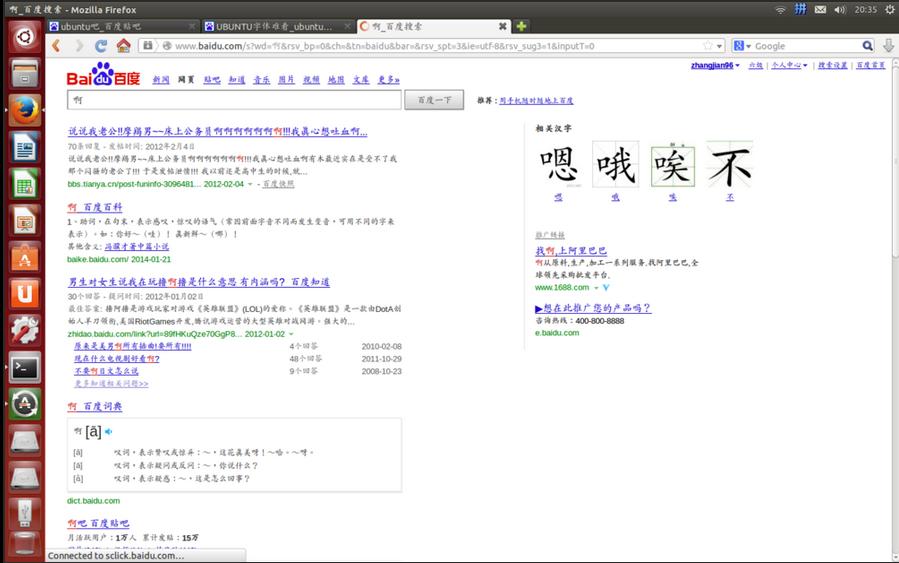Open the 文库 link in Baidu navigation

[x=361, y=80]
